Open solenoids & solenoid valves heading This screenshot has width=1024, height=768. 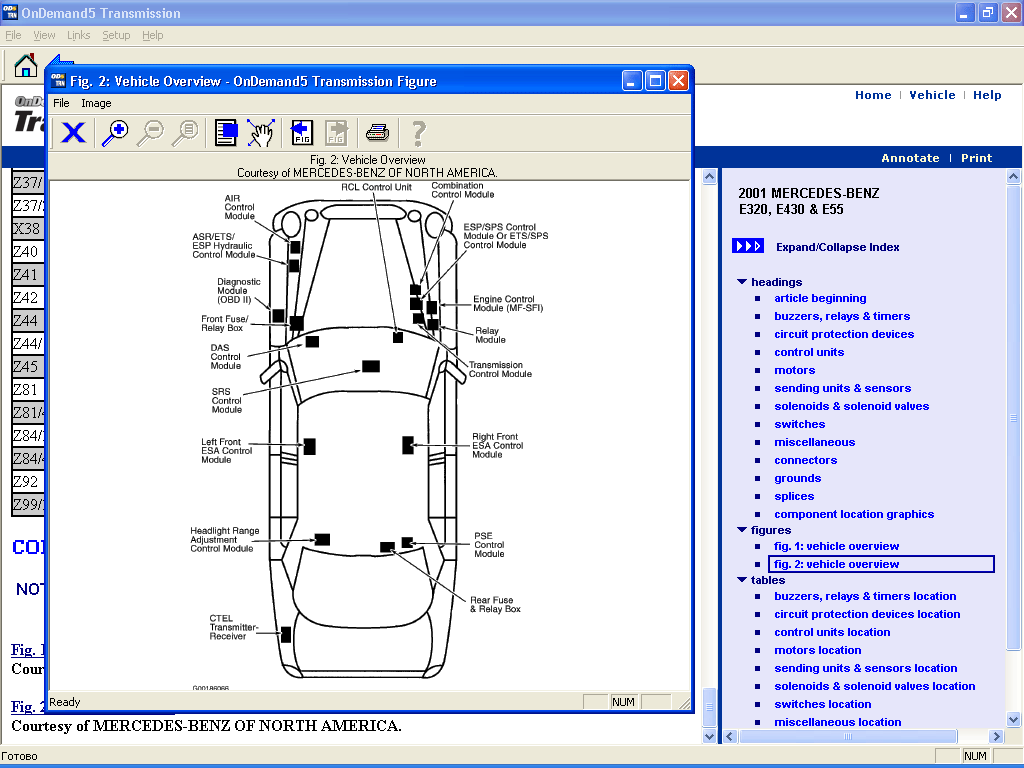click(x=852, y=406)
